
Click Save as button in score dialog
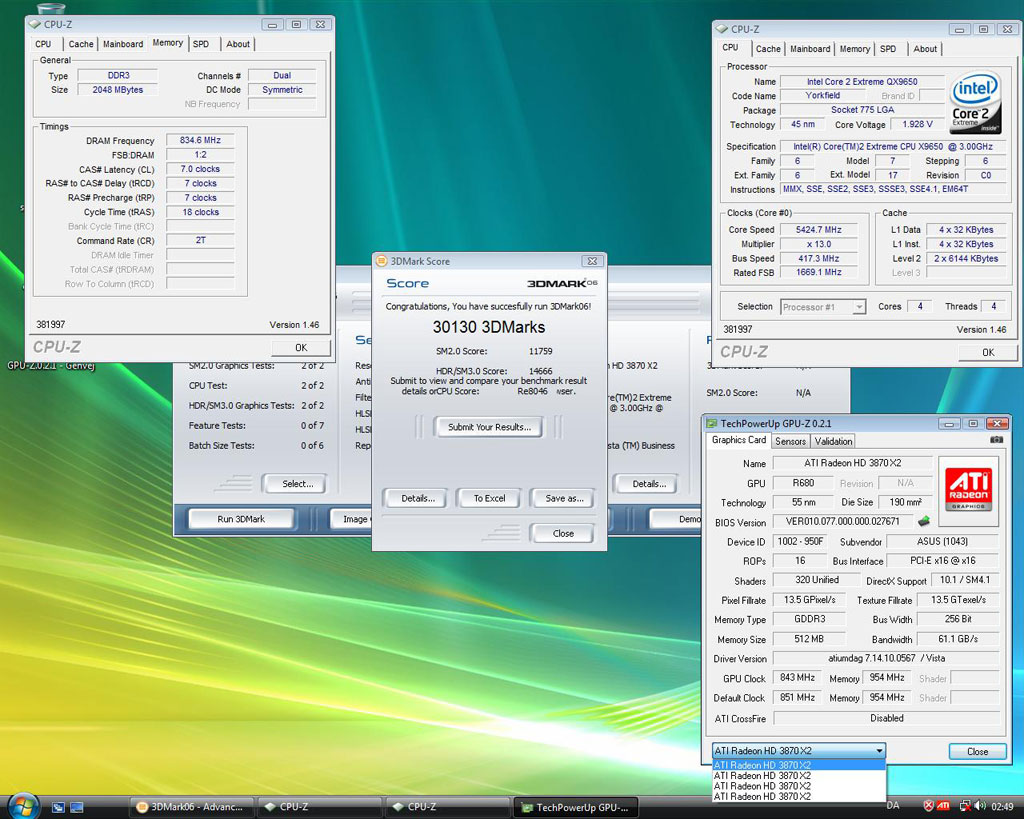pyautogui.click(x=564, y=498)
